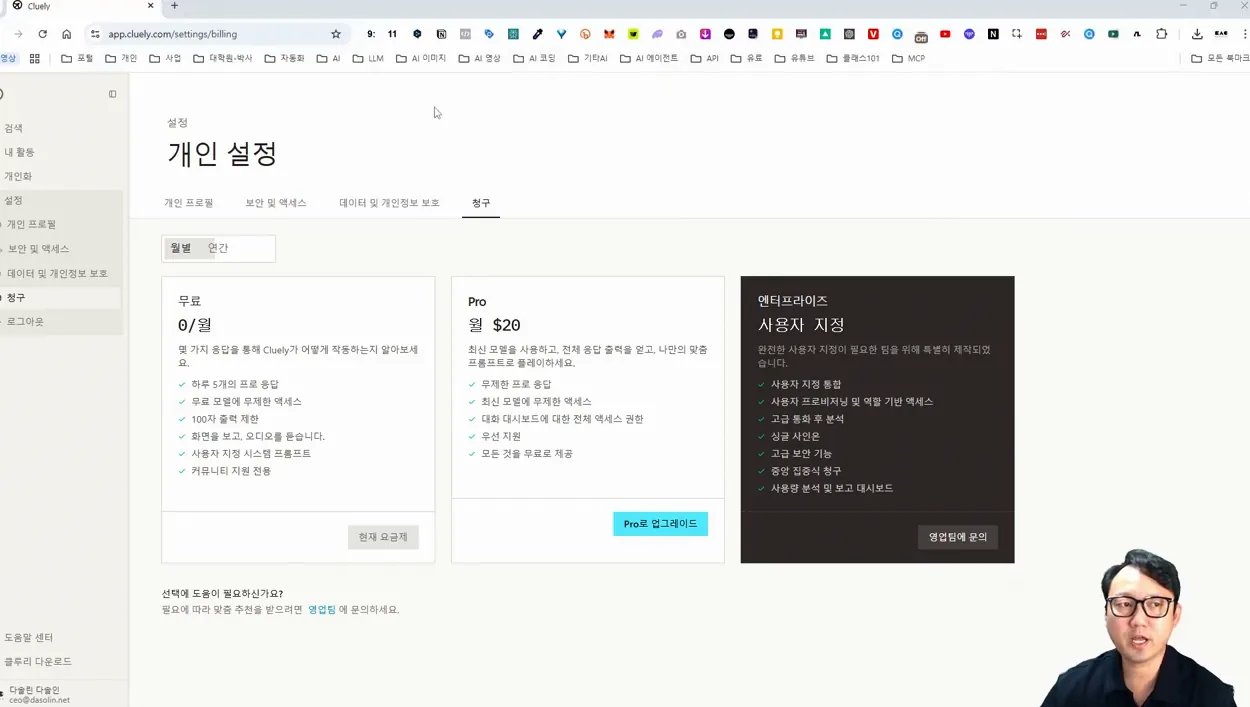Open the red V extension icon
The height and width of the screenshot is (707, 1250).
pyautogui.click(x=873, y=34)
